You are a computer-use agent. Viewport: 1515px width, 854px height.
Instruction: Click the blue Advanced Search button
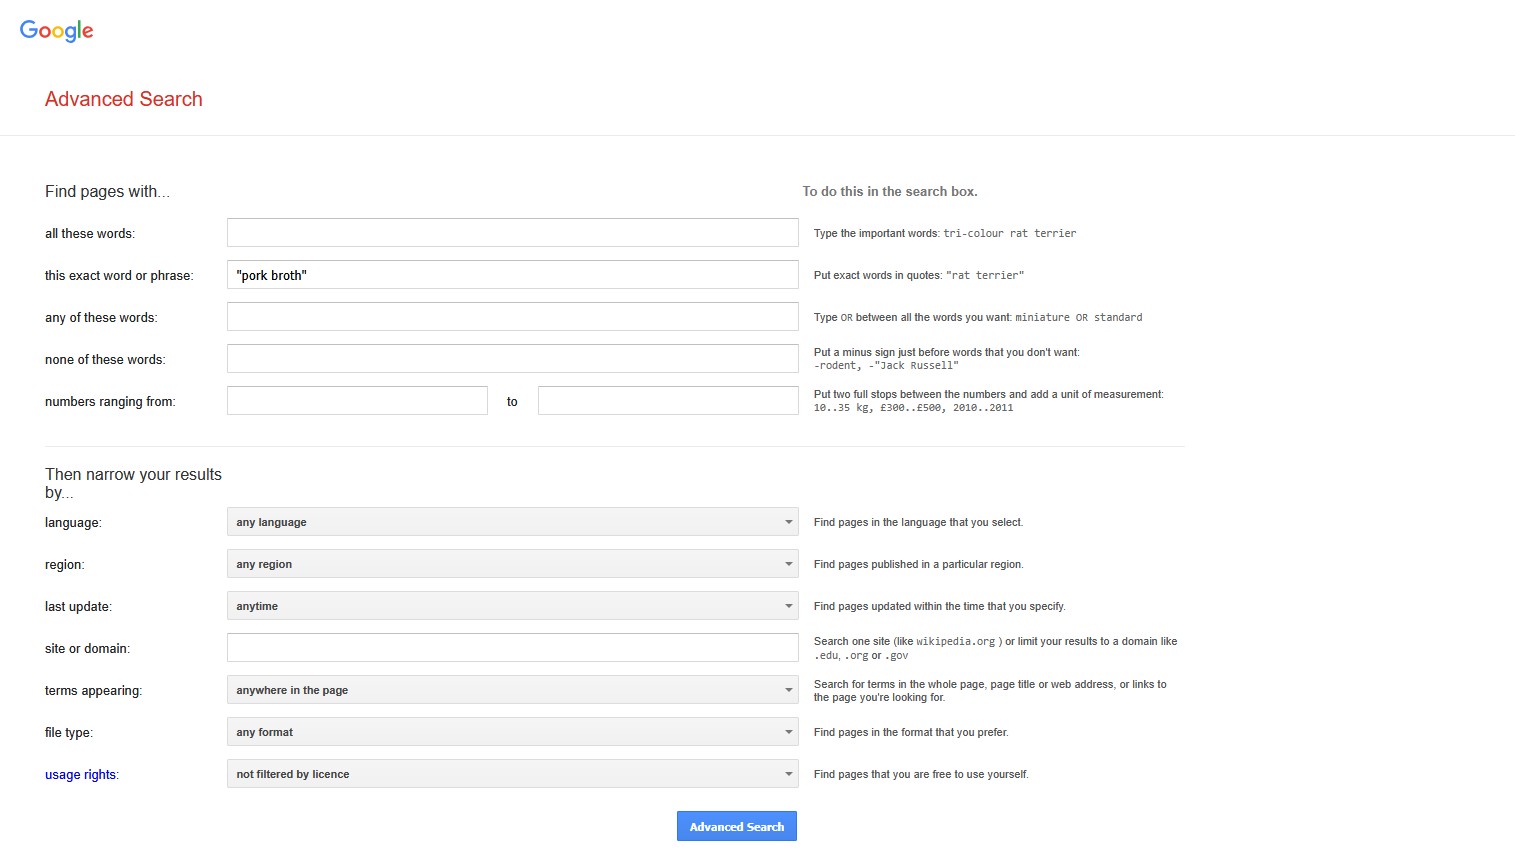coord(736,826)
